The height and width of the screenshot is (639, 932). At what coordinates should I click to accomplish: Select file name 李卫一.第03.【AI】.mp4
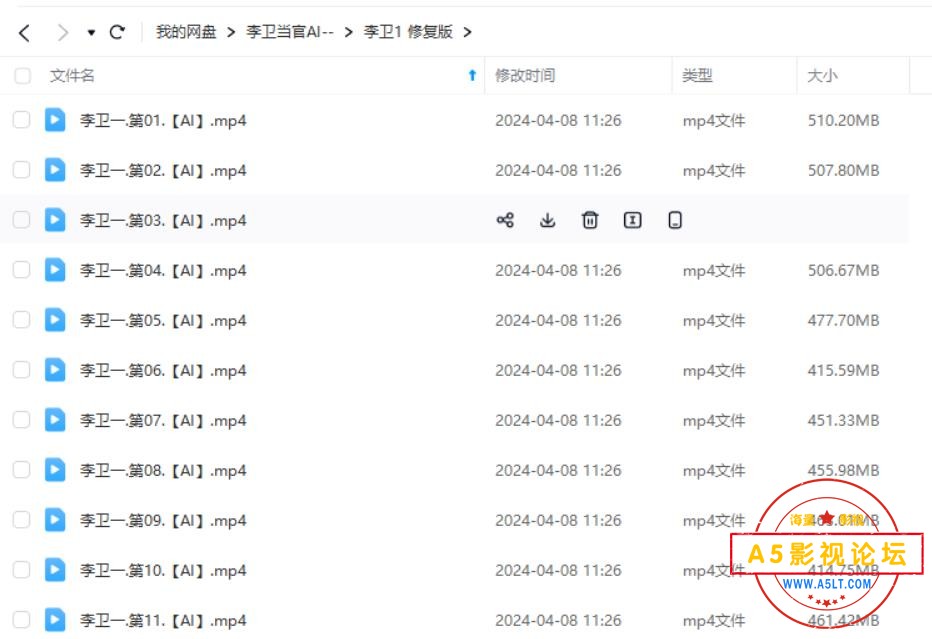pyautogui.click(x=163, y=221)
